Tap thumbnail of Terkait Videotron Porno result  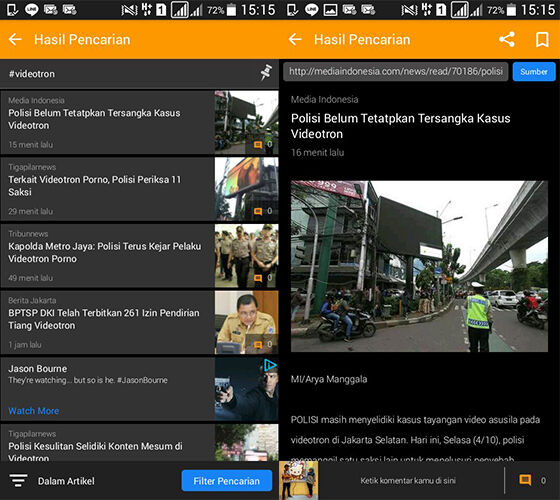(x=246, y=189)
